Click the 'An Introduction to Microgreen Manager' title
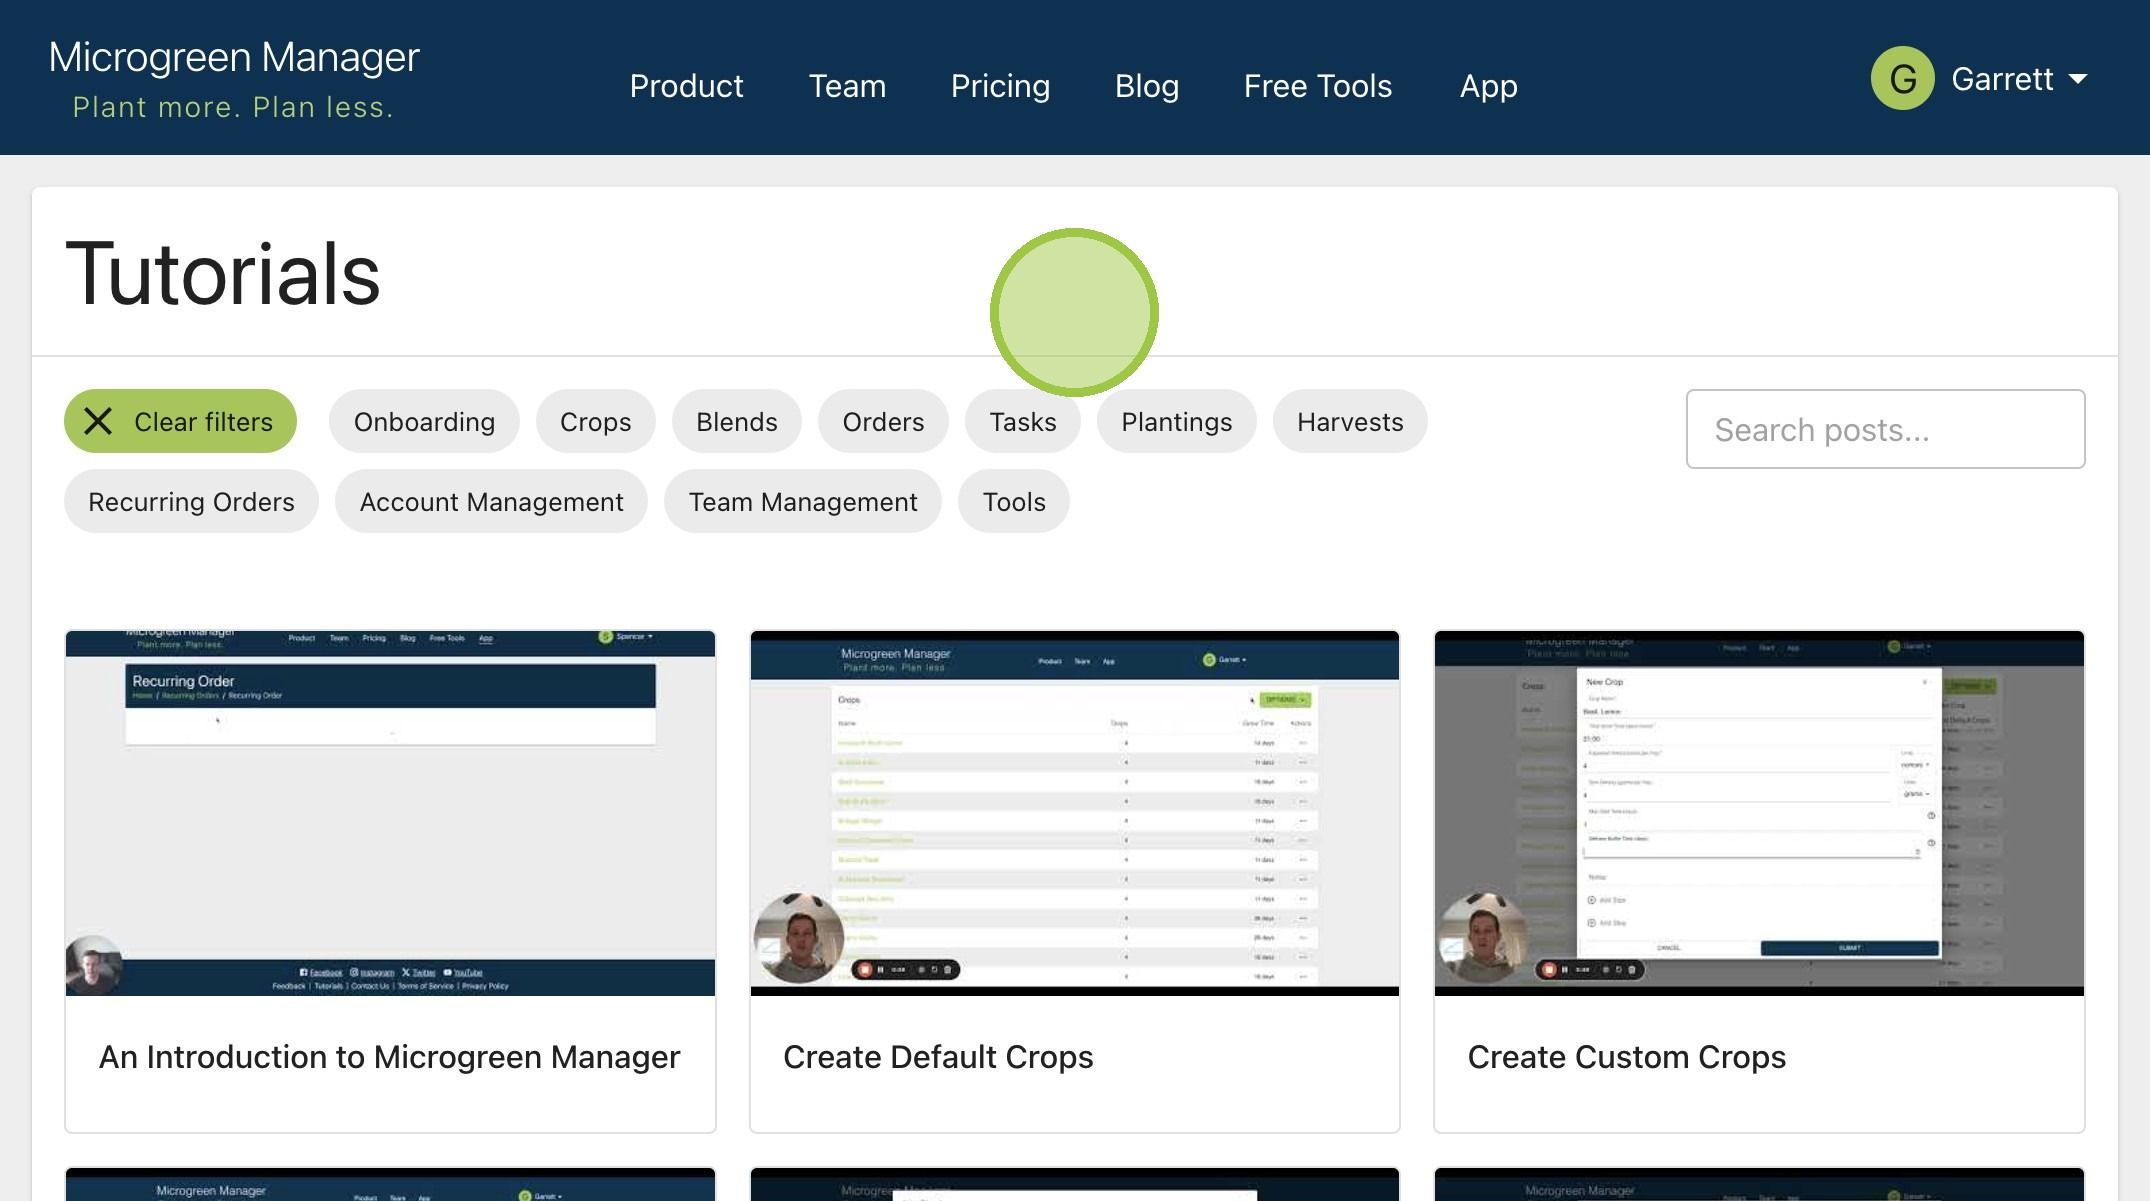Viewport: 2150px width, 1201px height. [x=389, y=1057]
